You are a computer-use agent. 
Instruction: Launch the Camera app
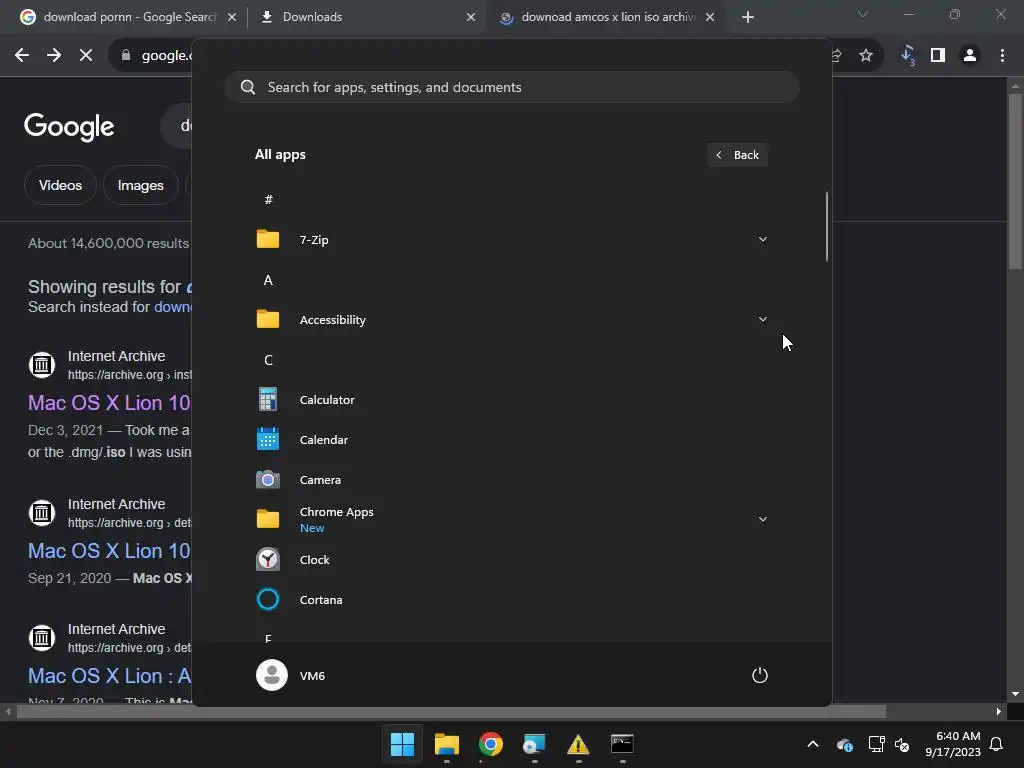pos(268,480)
